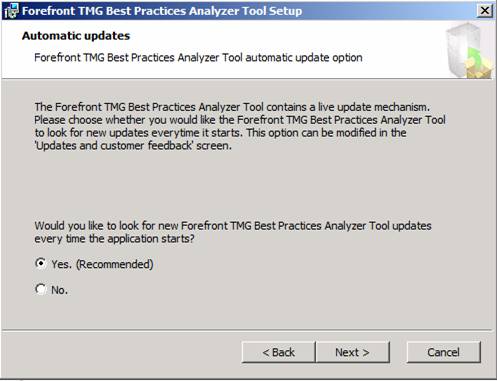Click the 'Automatic updates' heading

(76, 36)
